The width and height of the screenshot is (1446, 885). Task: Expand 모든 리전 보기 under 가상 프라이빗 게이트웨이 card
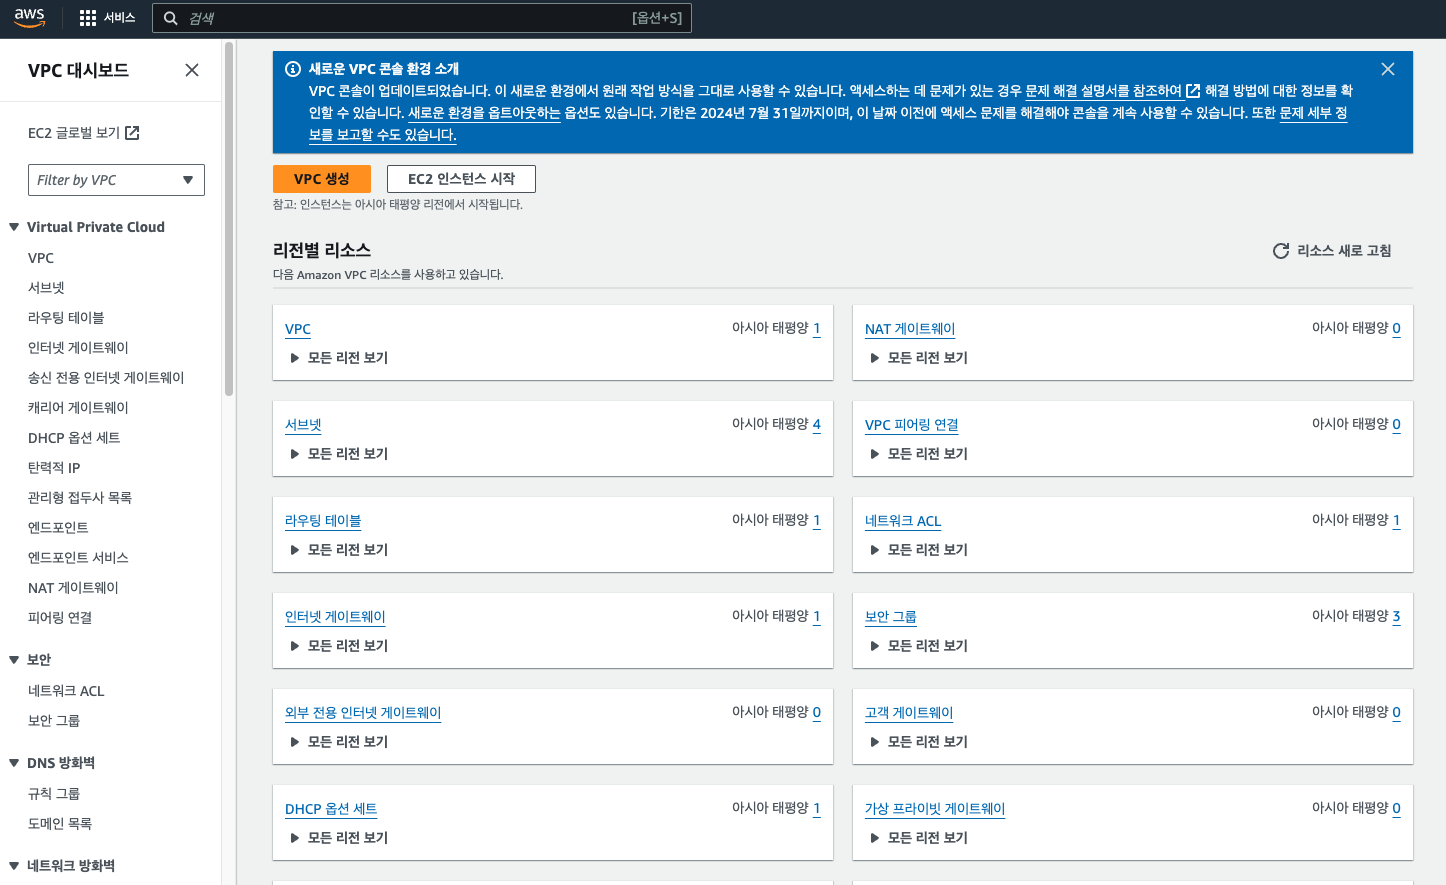(919, 838)
